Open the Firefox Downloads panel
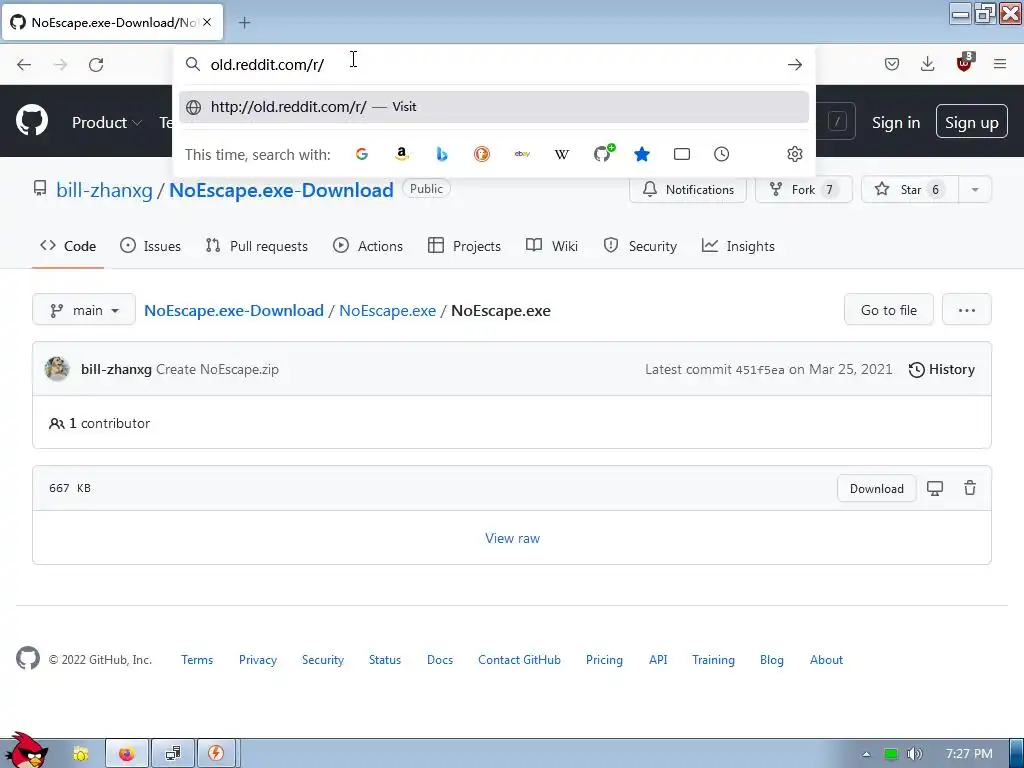 (927, 64)
